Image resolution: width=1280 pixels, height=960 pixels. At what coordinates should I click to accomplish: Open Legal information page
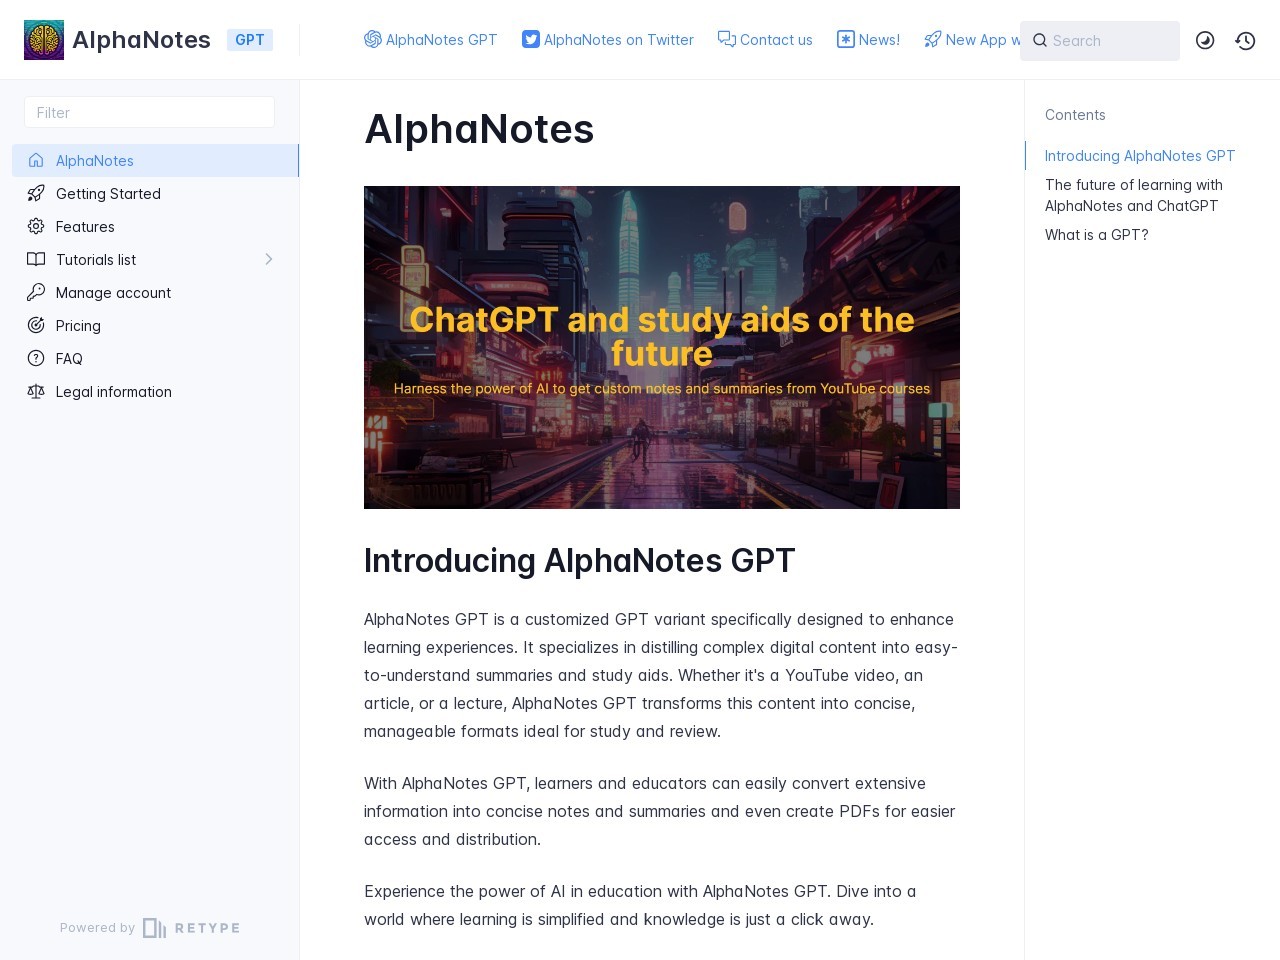(155, 391)
